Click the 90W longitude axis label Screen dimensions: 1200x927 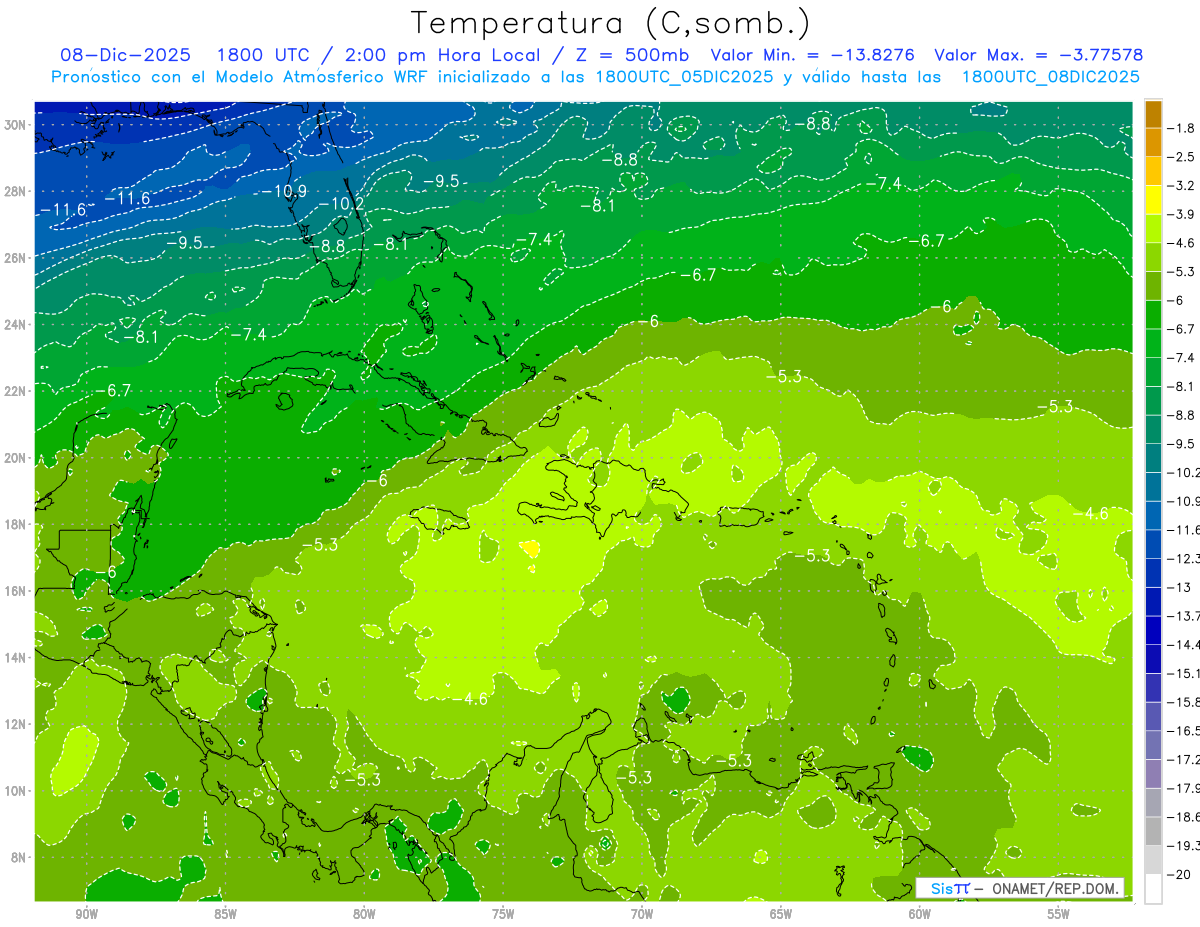(x=86, y=914)
